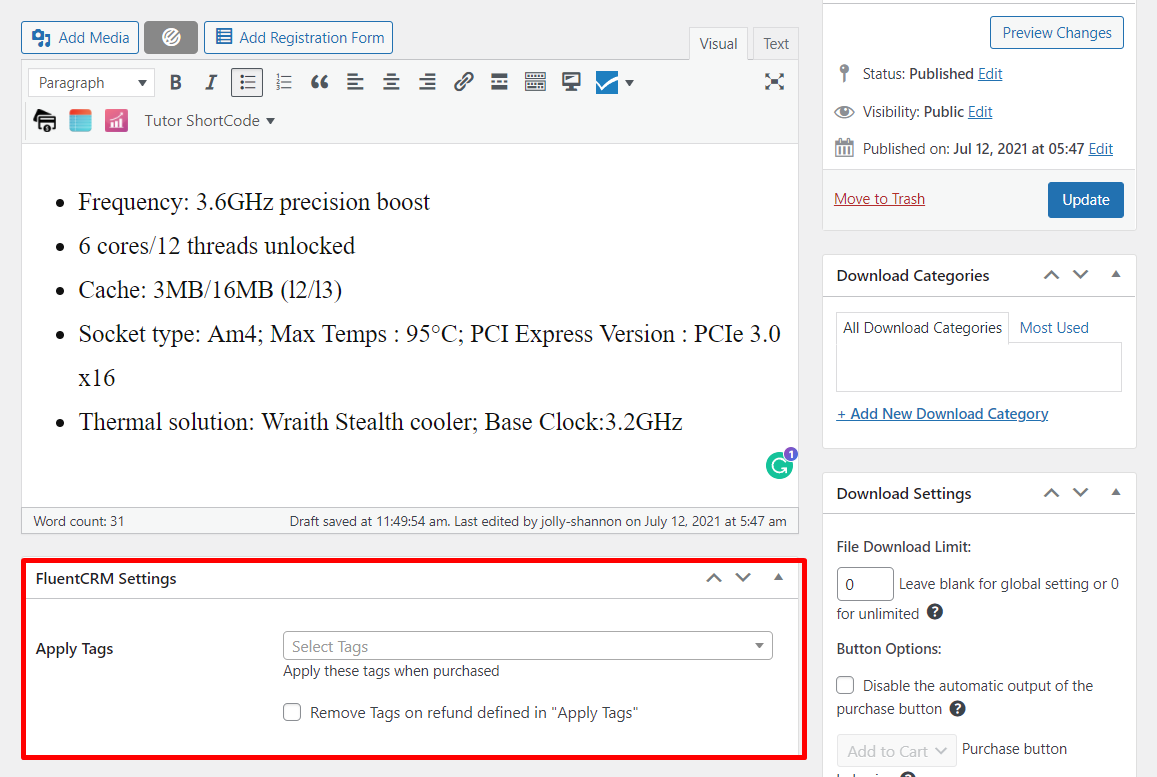Collapse the Download Categories panel
The height and width of the screenshot is (777, 1157).
coord(1116,274)
